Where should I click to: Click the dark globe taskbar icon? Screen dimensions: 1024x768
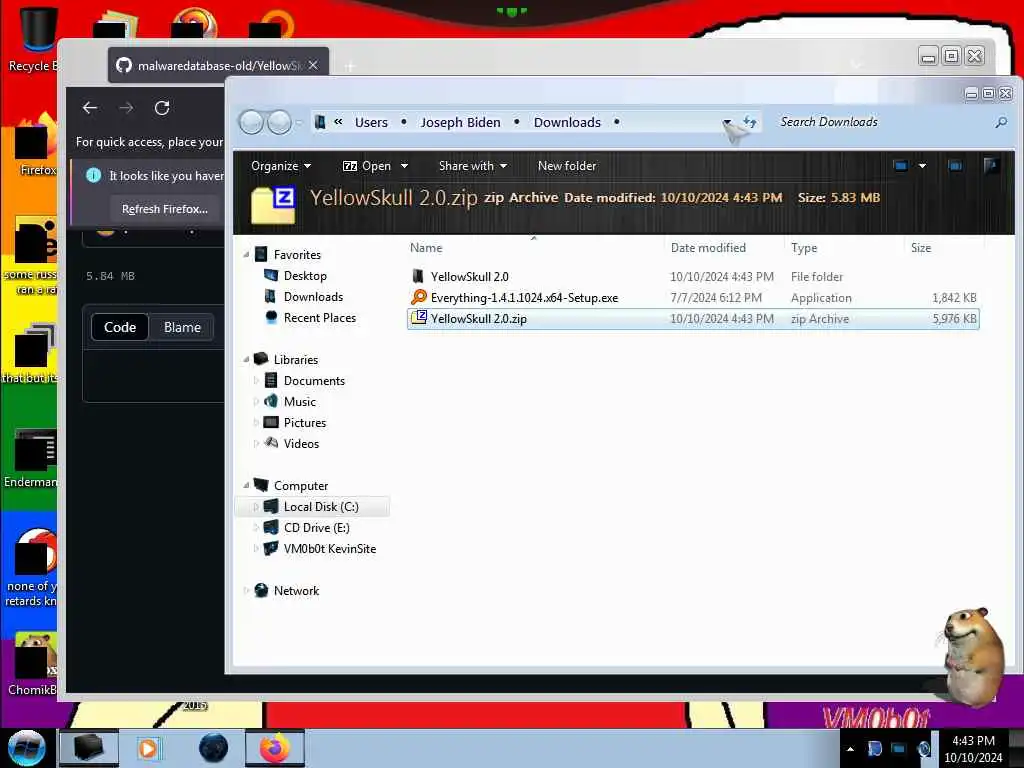[x=214, y=748]
